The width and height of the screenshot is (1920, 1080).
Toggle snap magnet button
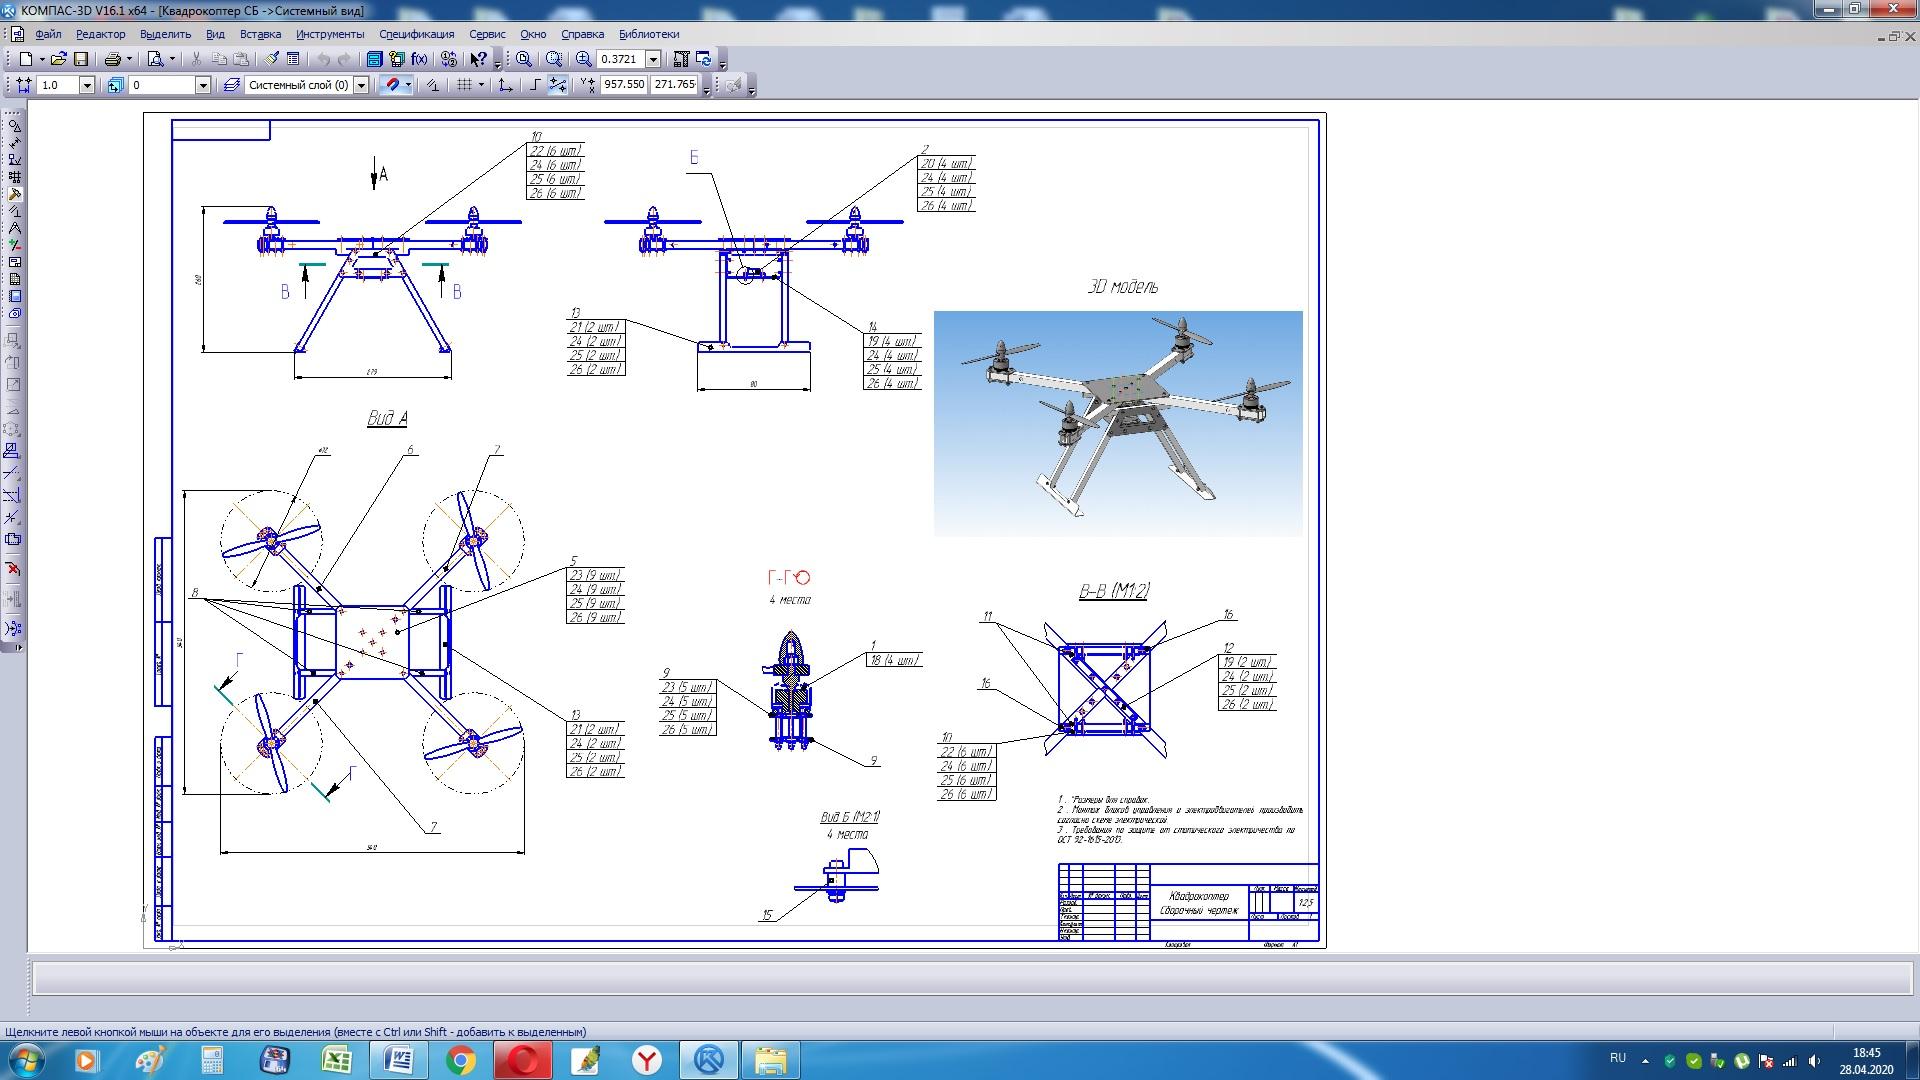point(393,85)
